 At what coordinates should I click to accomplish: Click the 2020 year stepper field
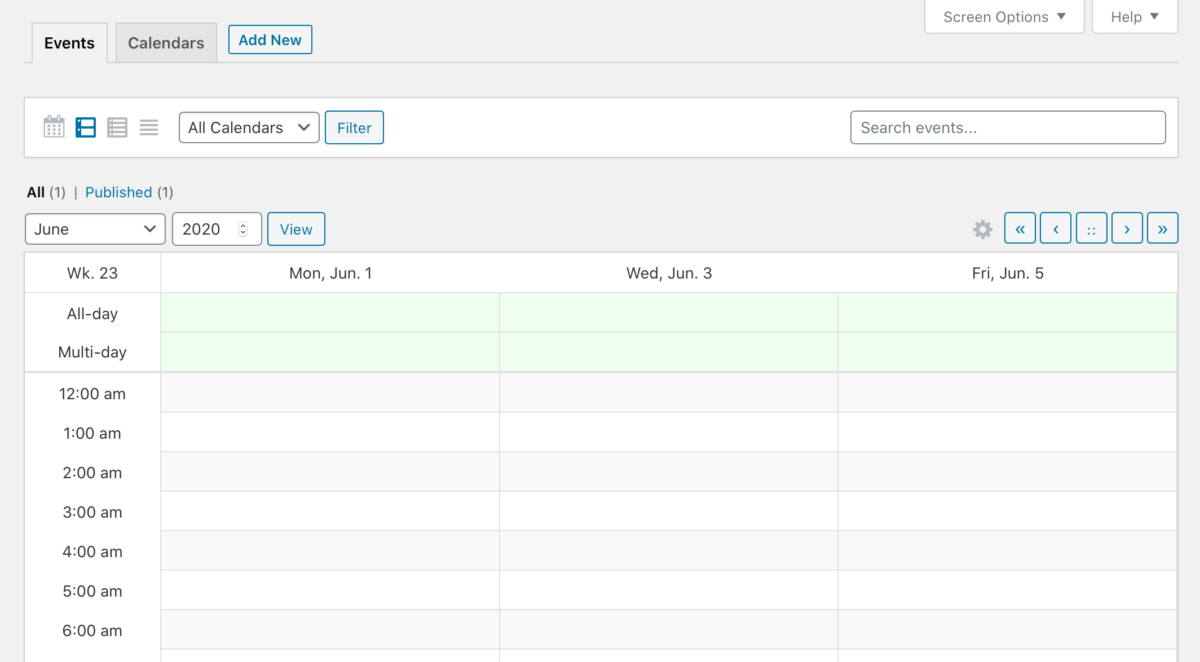pos(217,229)
